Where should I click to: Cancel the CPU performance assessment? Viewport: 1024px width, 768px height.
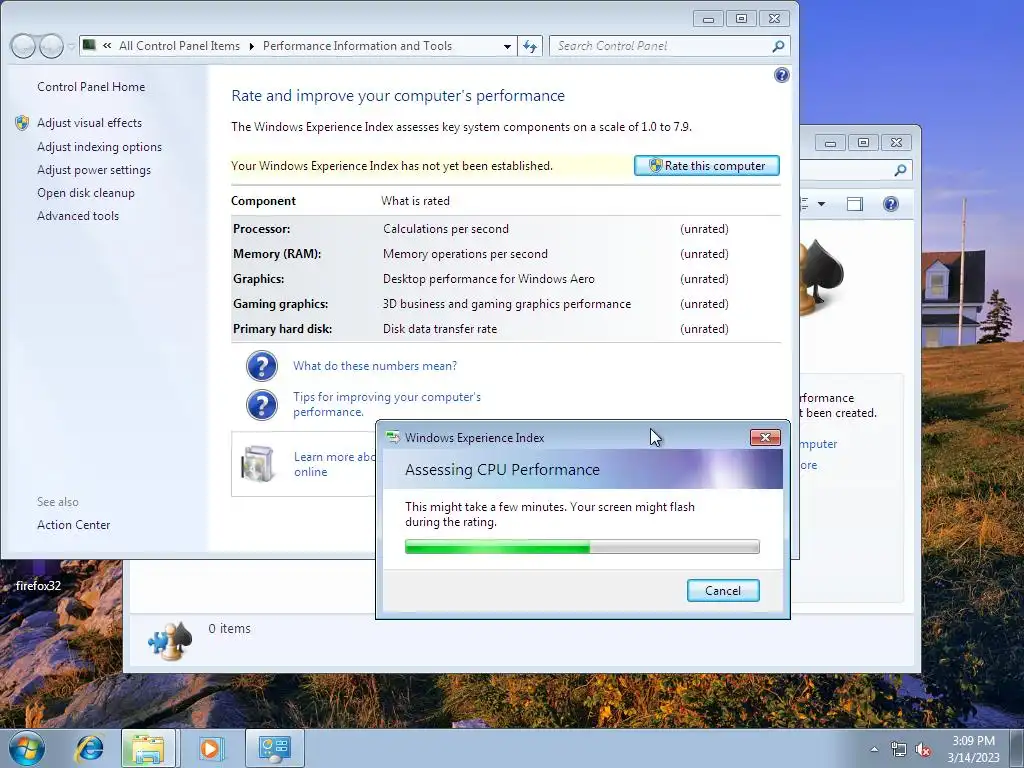pos(723,590)
